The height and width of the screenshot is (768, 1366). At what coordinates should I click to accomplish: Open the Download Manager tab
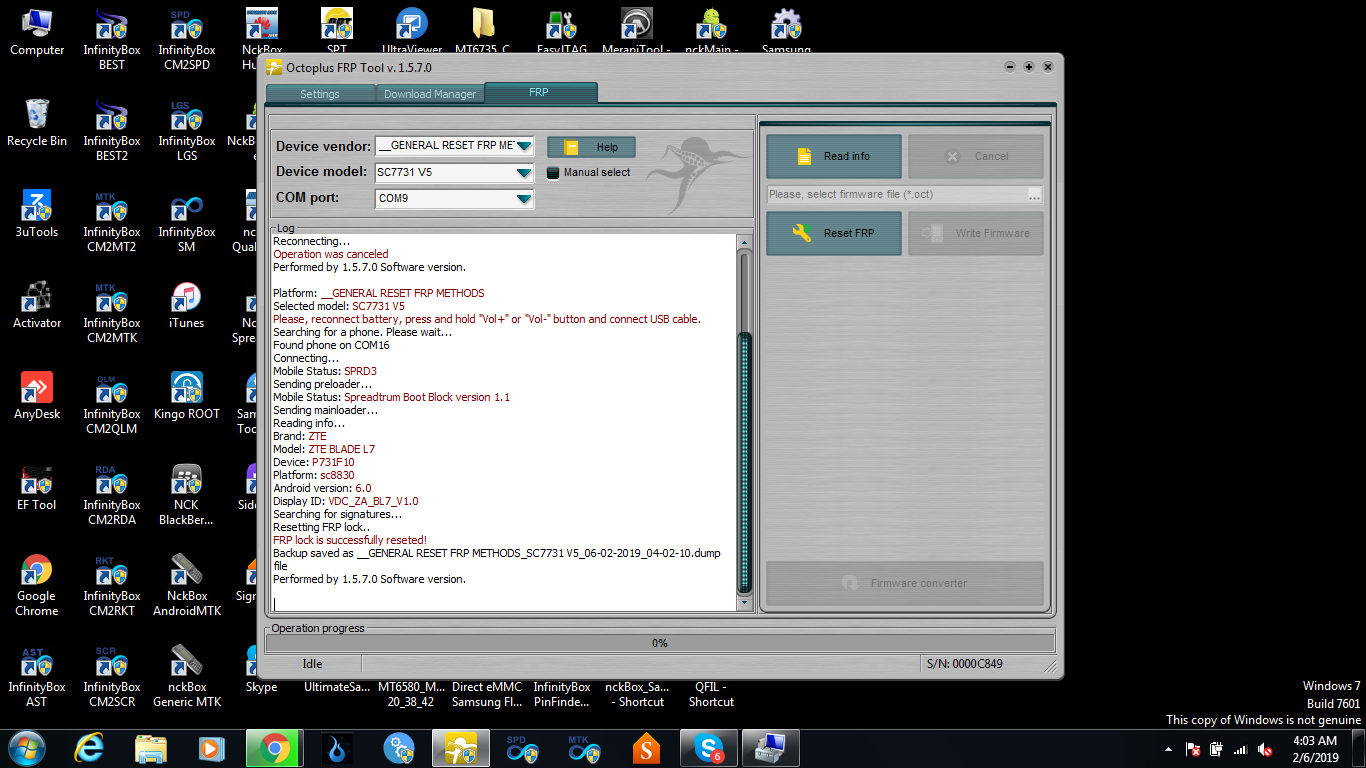pyautogui.click(x=430, y=94)
